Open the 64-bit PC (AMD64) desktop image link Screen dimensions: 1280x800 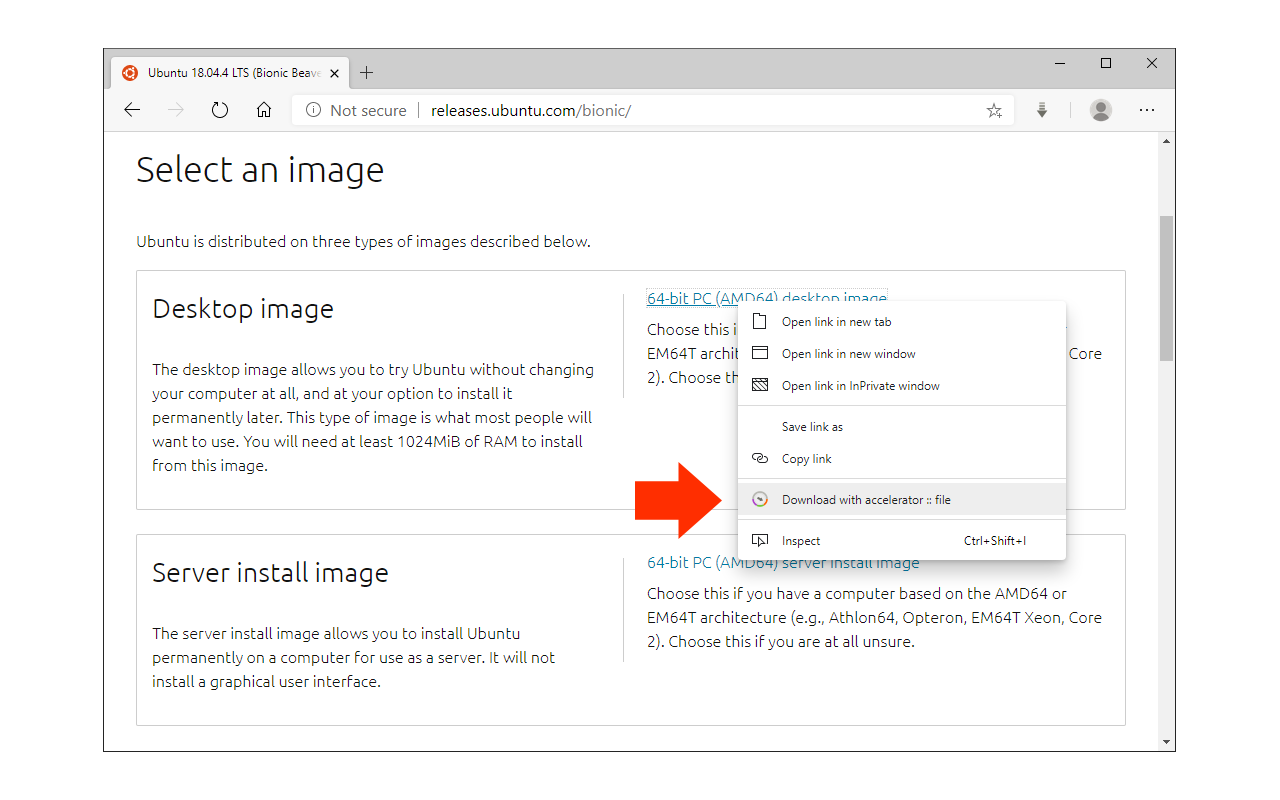(766, 298)
